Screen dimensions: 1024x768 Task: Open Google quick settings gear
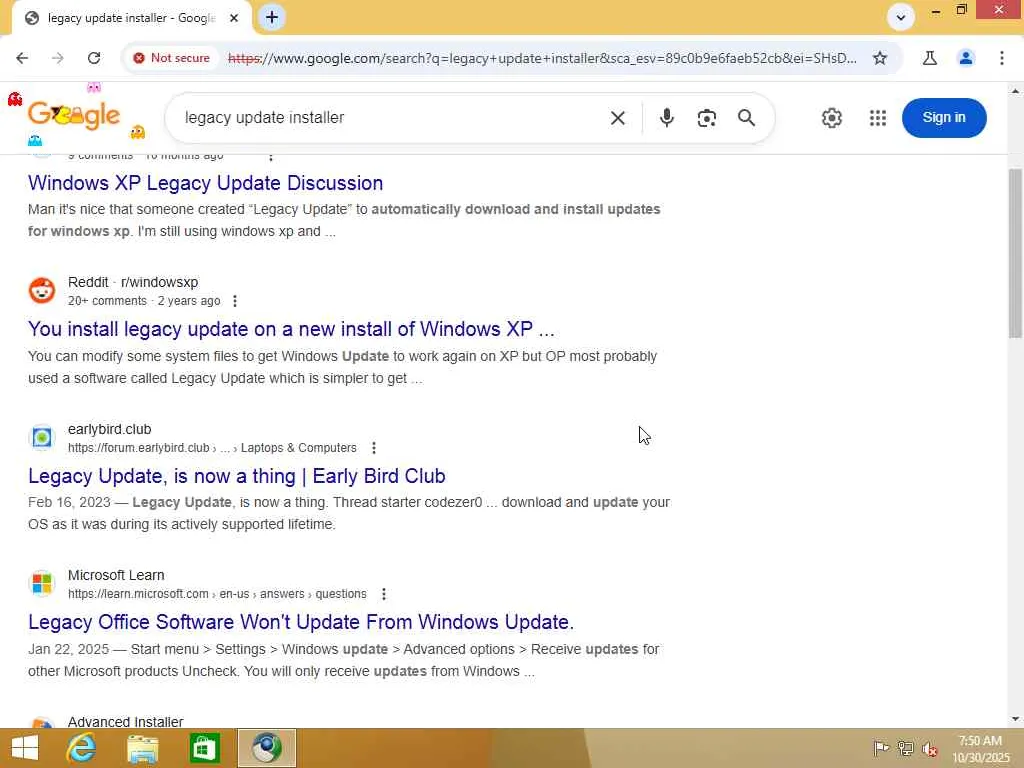[831, 118]
